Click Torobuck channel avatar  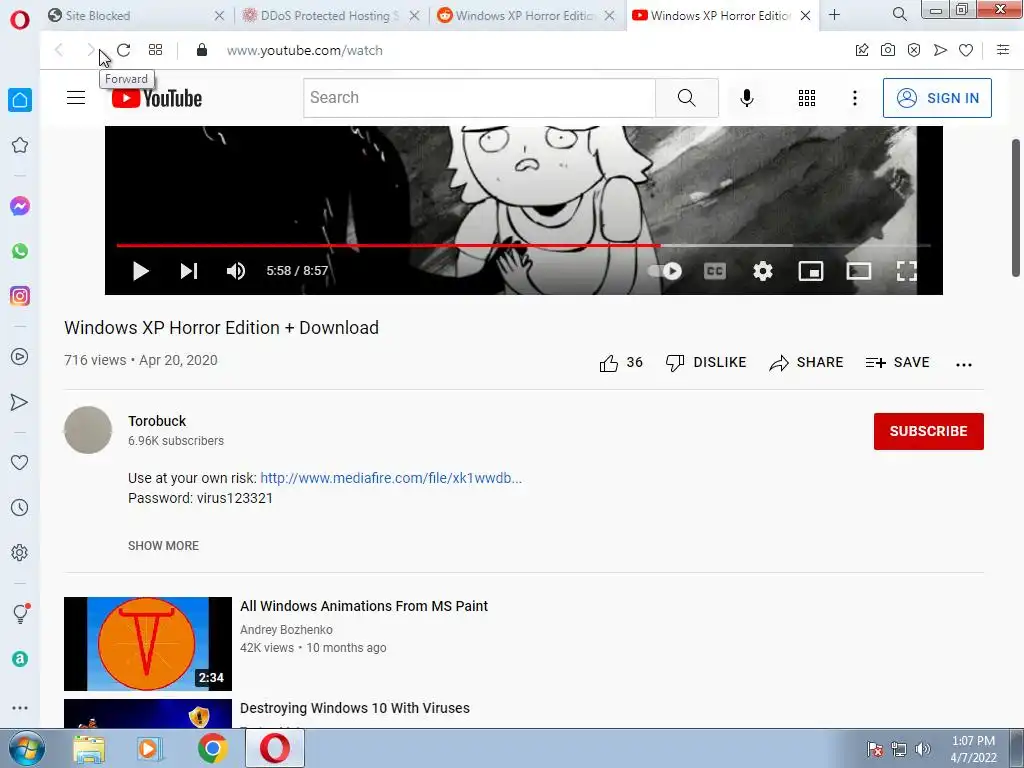(x=88, y=430)
